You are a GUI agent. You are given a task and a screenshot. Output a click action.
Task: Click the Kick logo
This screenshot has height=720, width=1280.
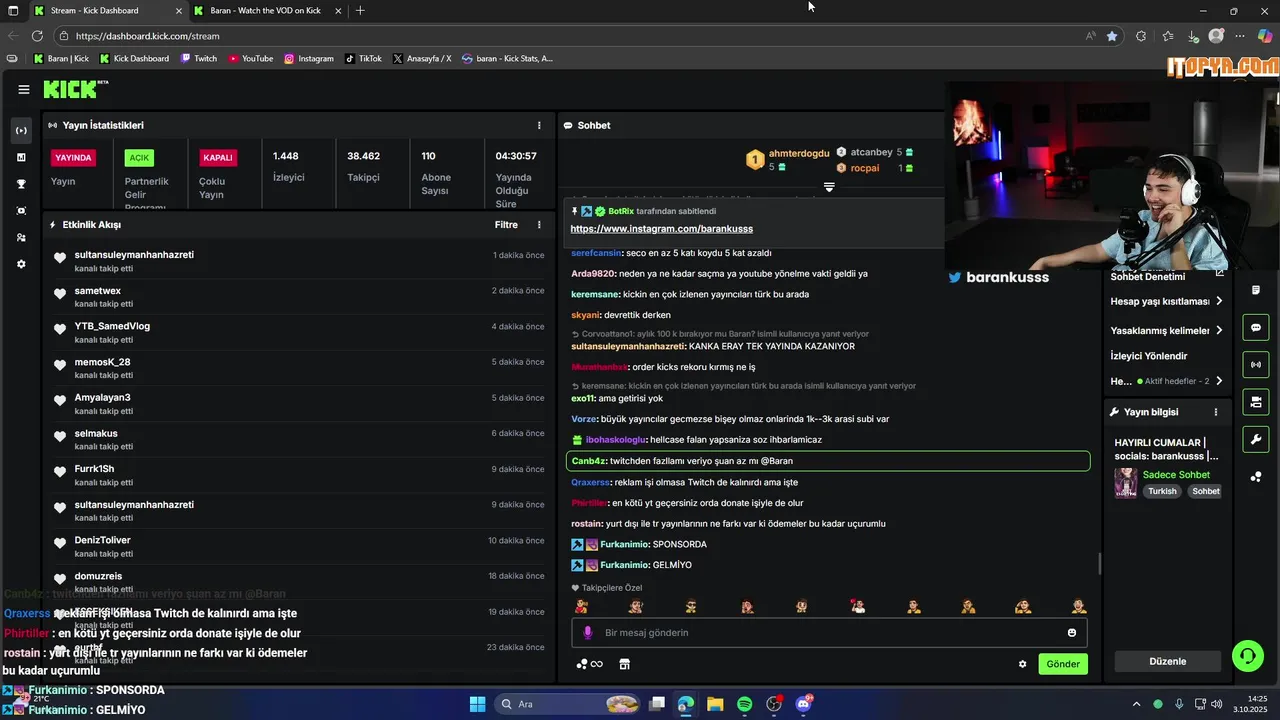[75, 89]
